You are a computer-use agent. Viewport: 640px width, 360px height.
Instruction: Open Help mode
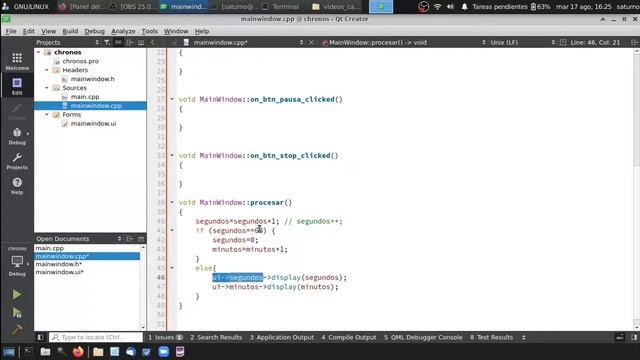[17, 186]
